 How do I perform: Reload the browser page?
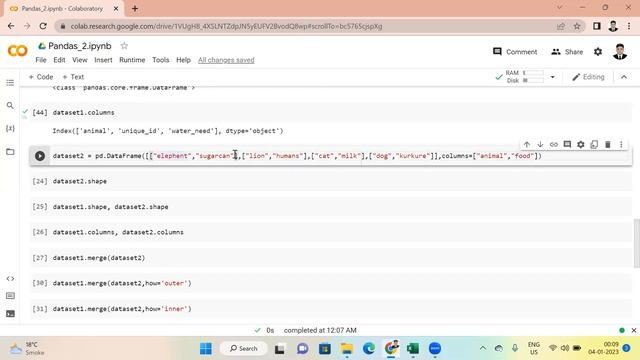click(x=43, y=26)
